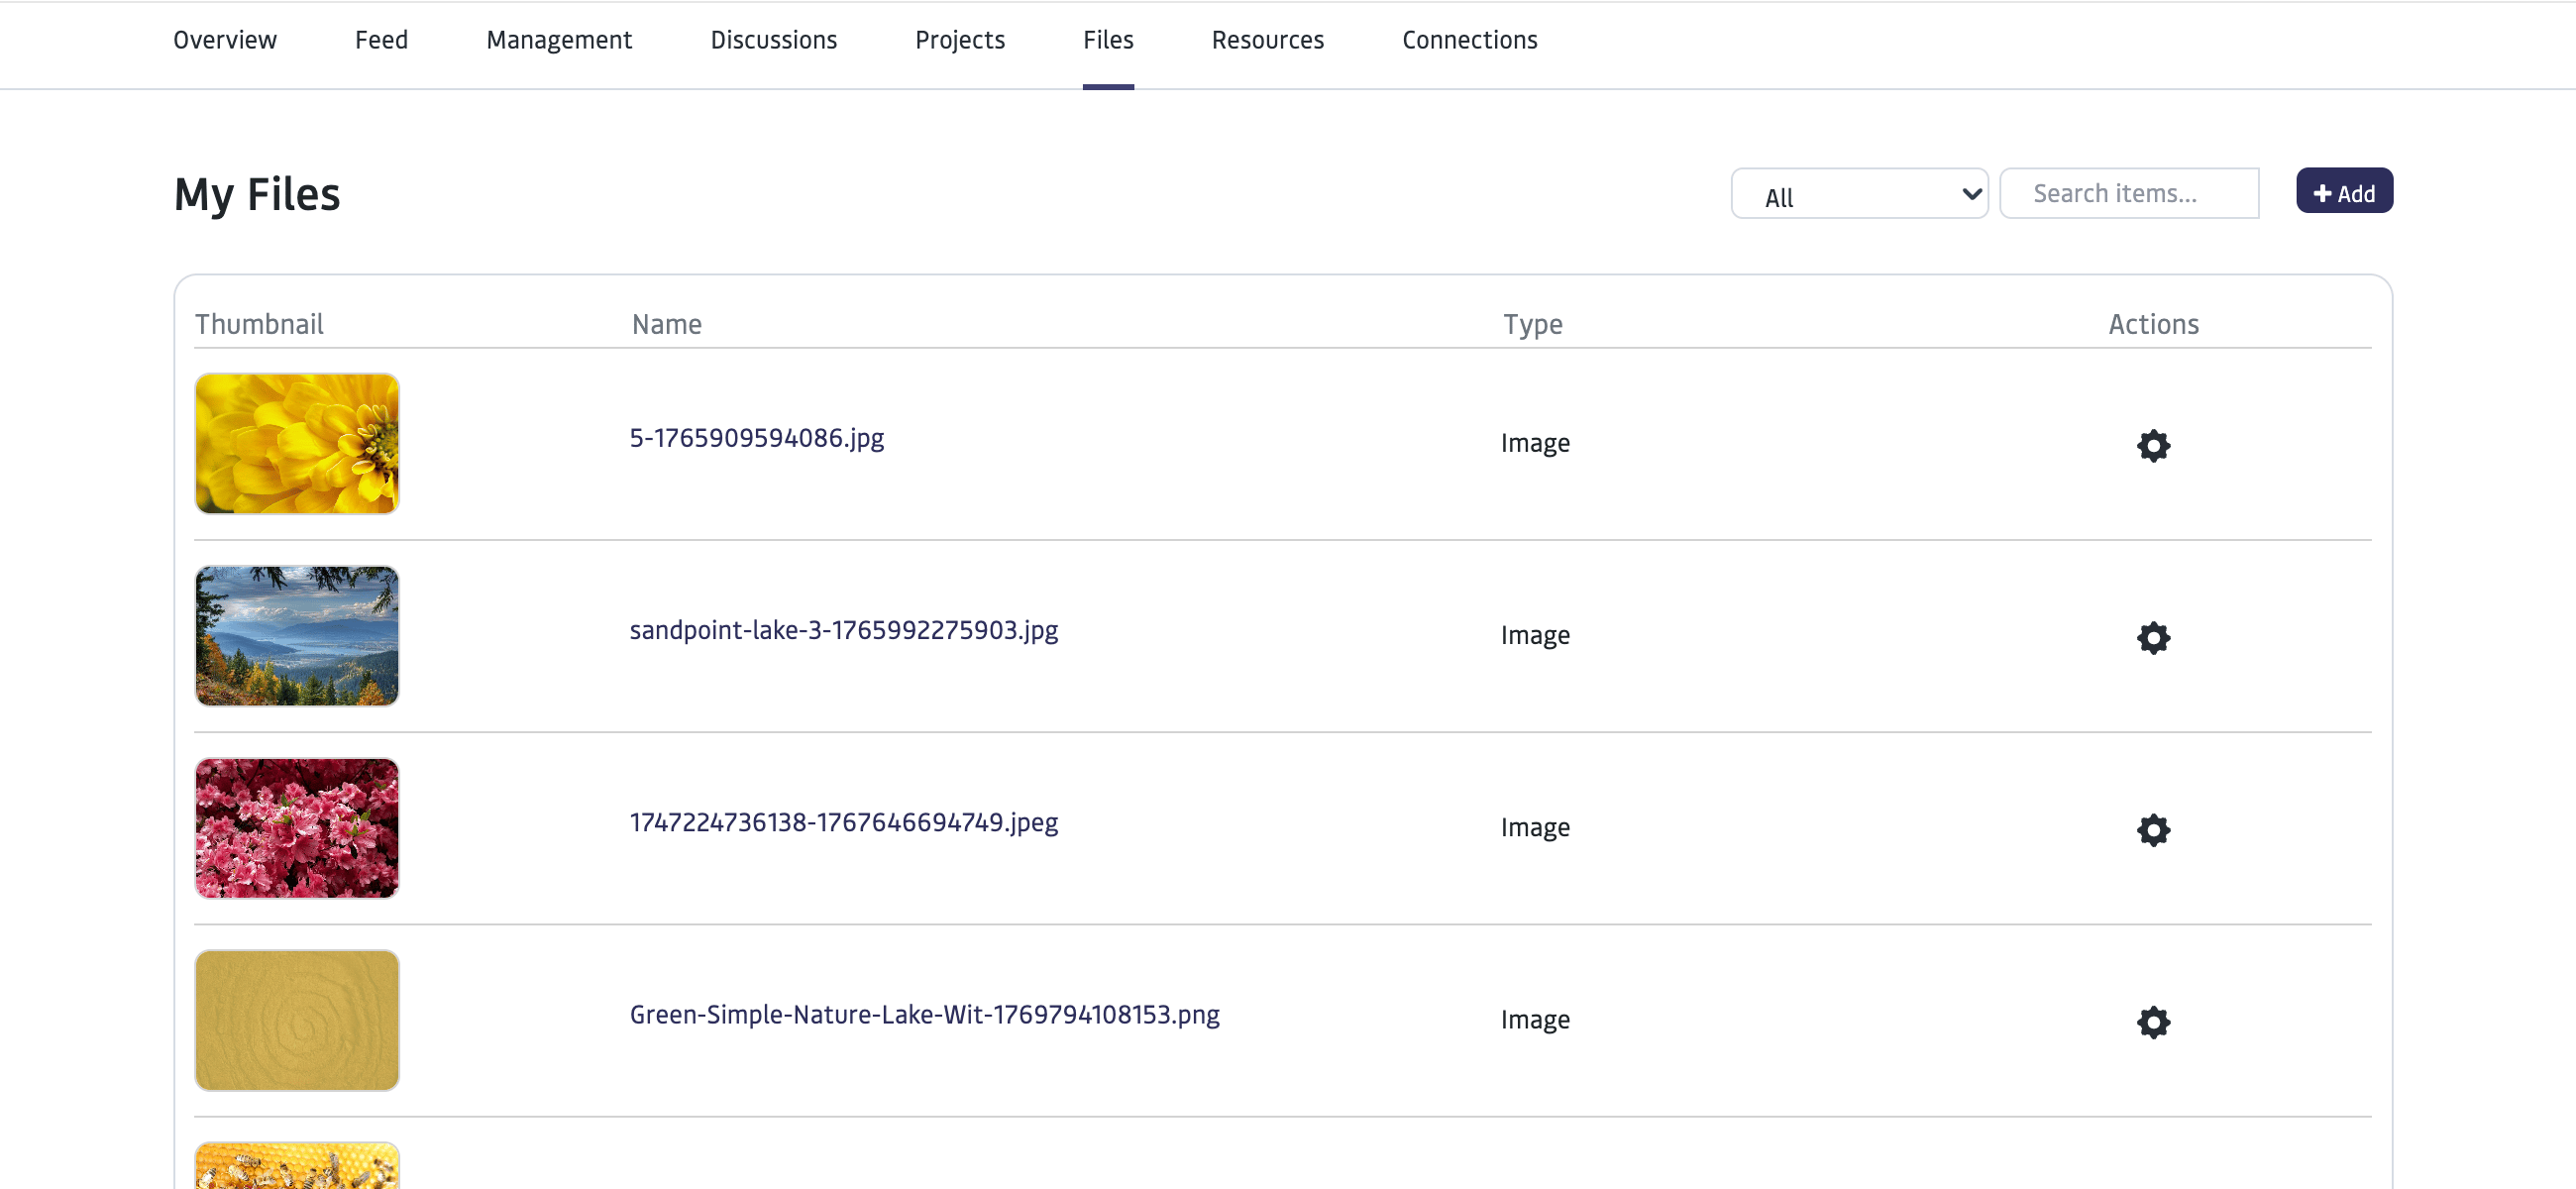Open the Resources tab
2576x1189 pixels.
(1268, 40)
